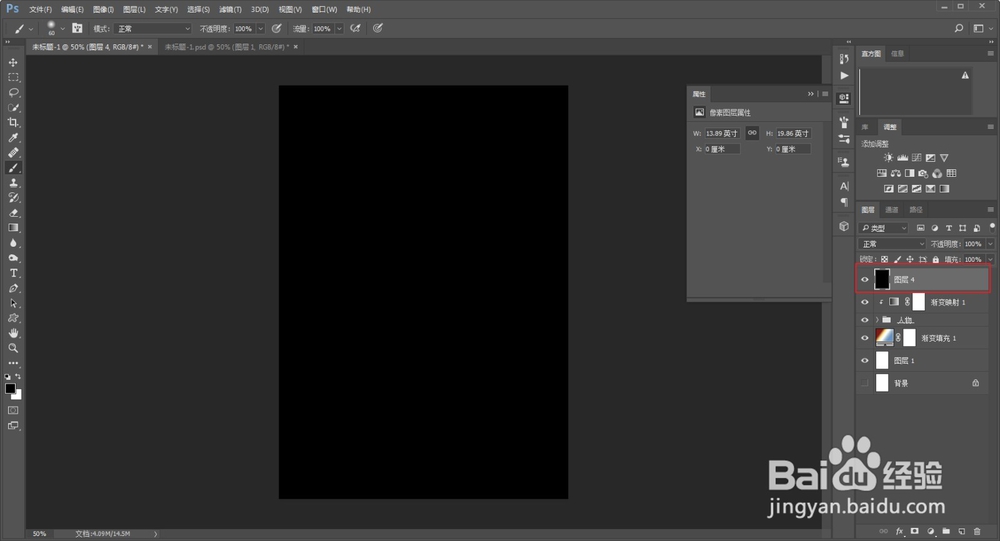Select the Healing Brush tool
The height and width of the screenshot is (541, 1000).
(x=13, y=152)
